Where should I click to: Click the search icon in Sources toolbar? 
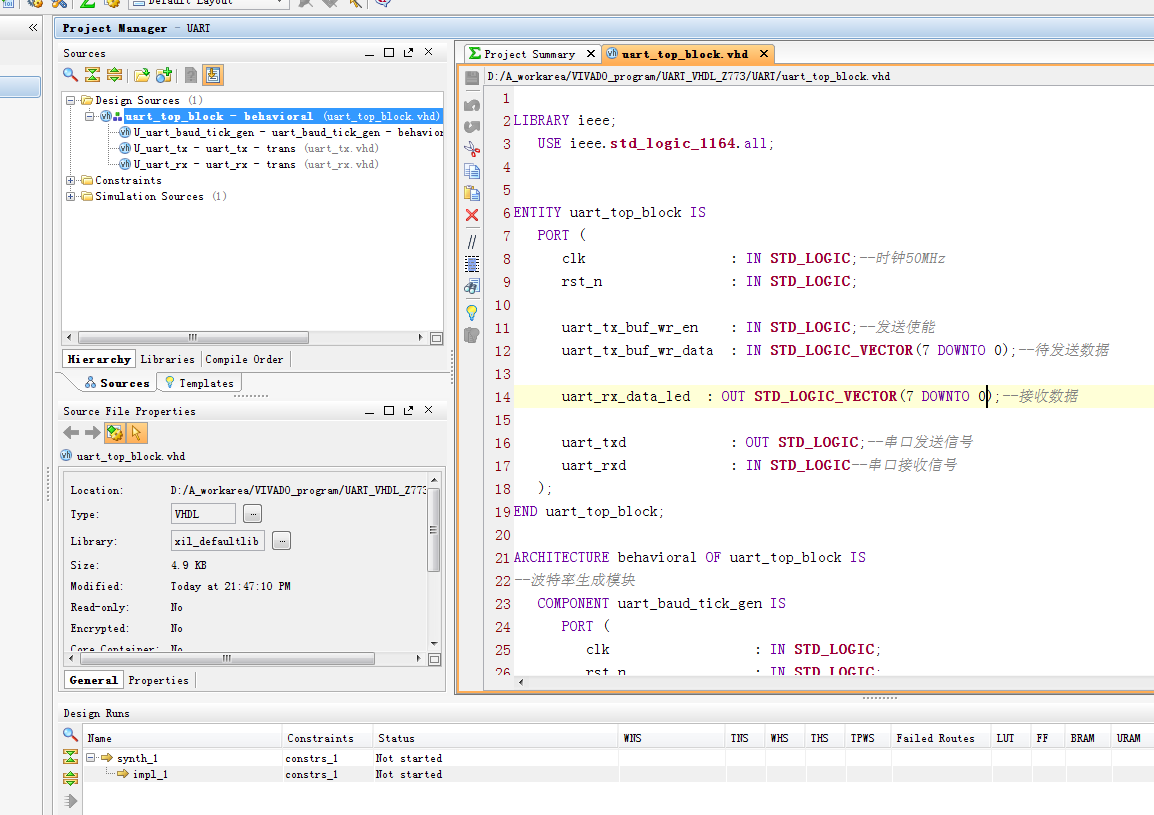click(70, 74)
